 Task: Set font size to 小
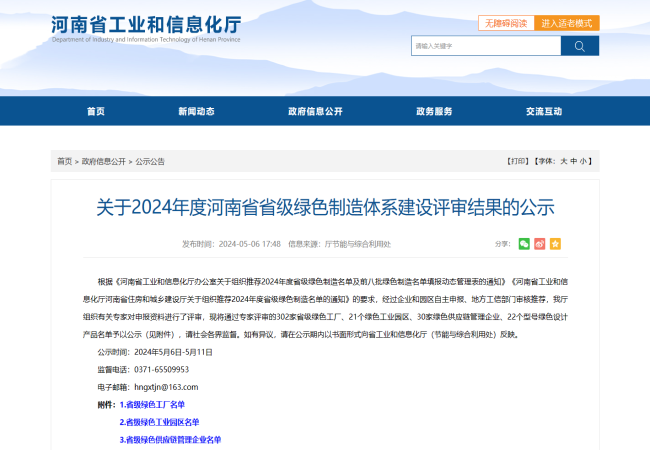tap(585, 160)
